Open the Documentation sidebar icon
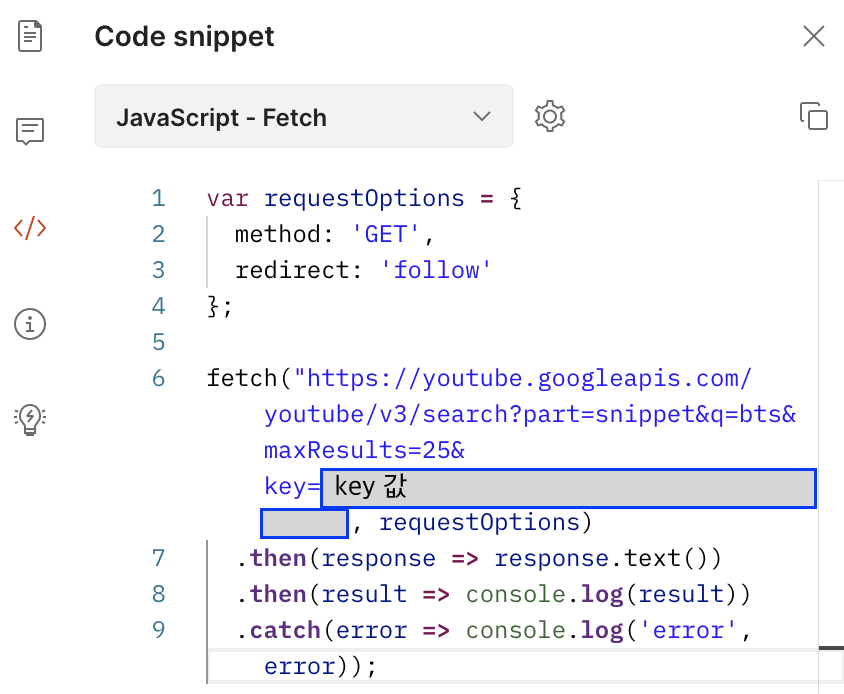 pyautogui.click(x=30, y=36)
